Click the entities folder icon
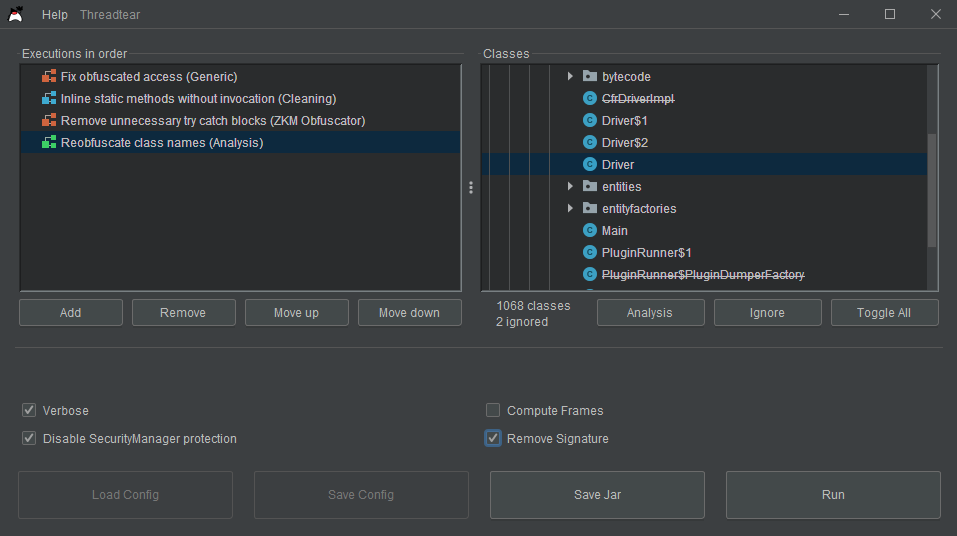957x536 pixels. pyautogui.click(x=590, y=186)
